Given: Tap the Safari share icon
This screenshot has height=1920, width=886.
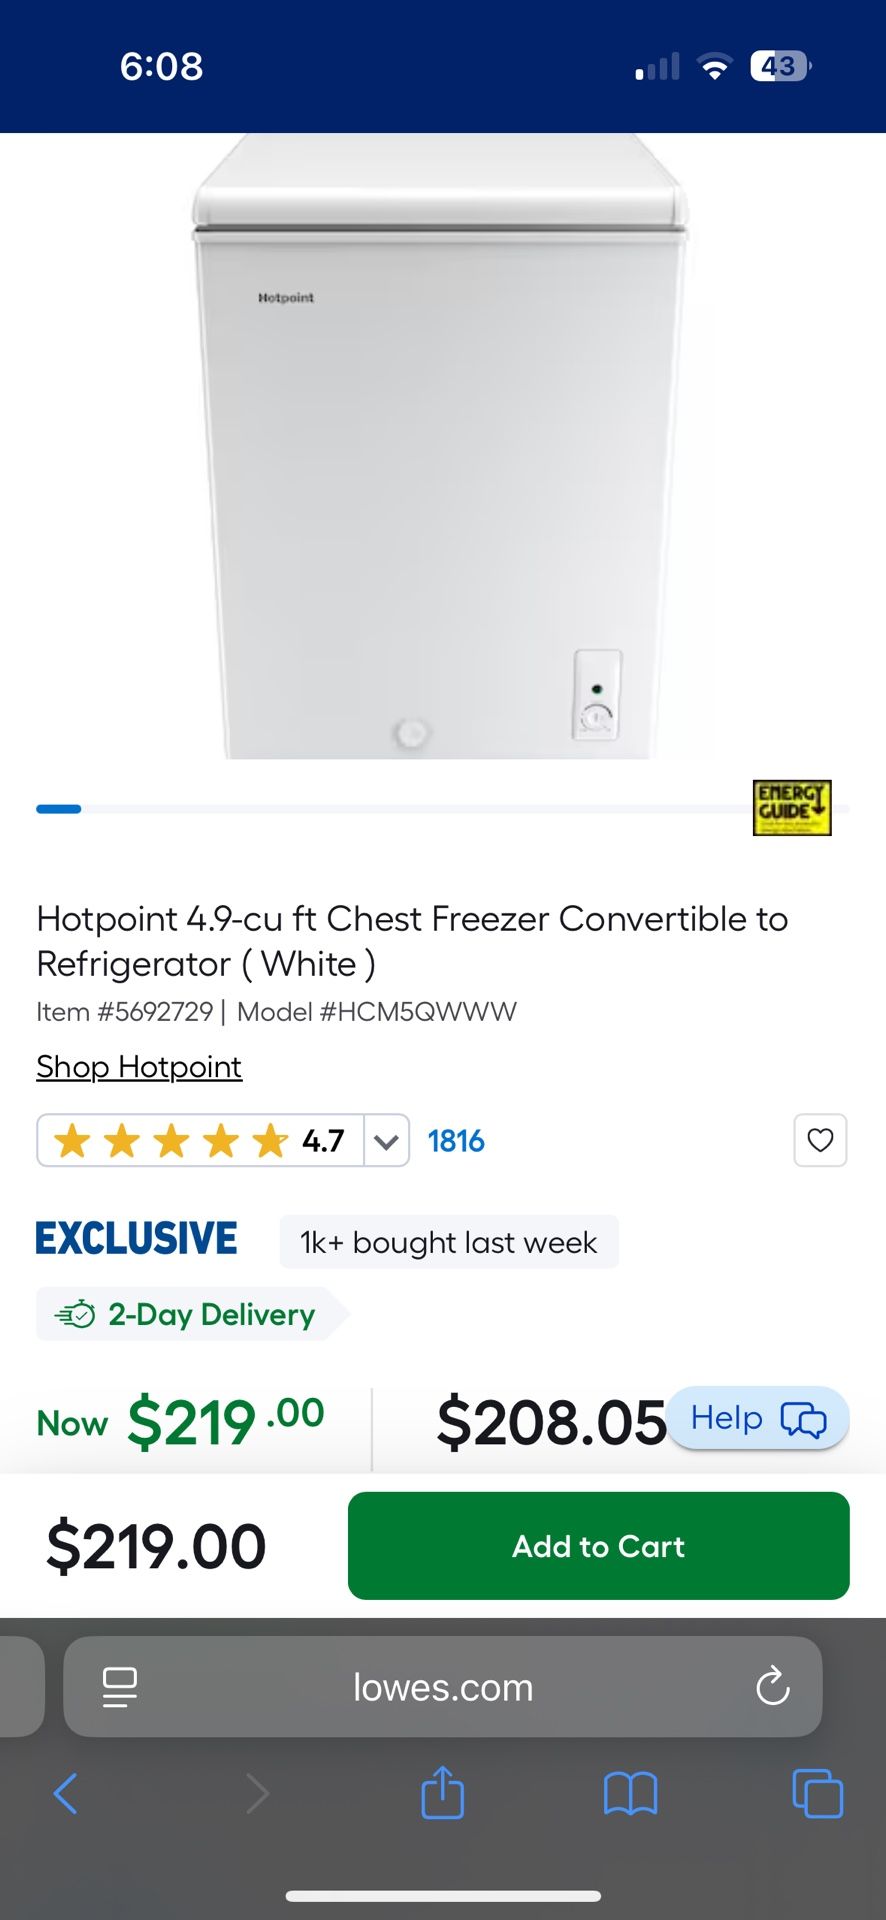Looking at the screenshot, I should point(442,1791).
